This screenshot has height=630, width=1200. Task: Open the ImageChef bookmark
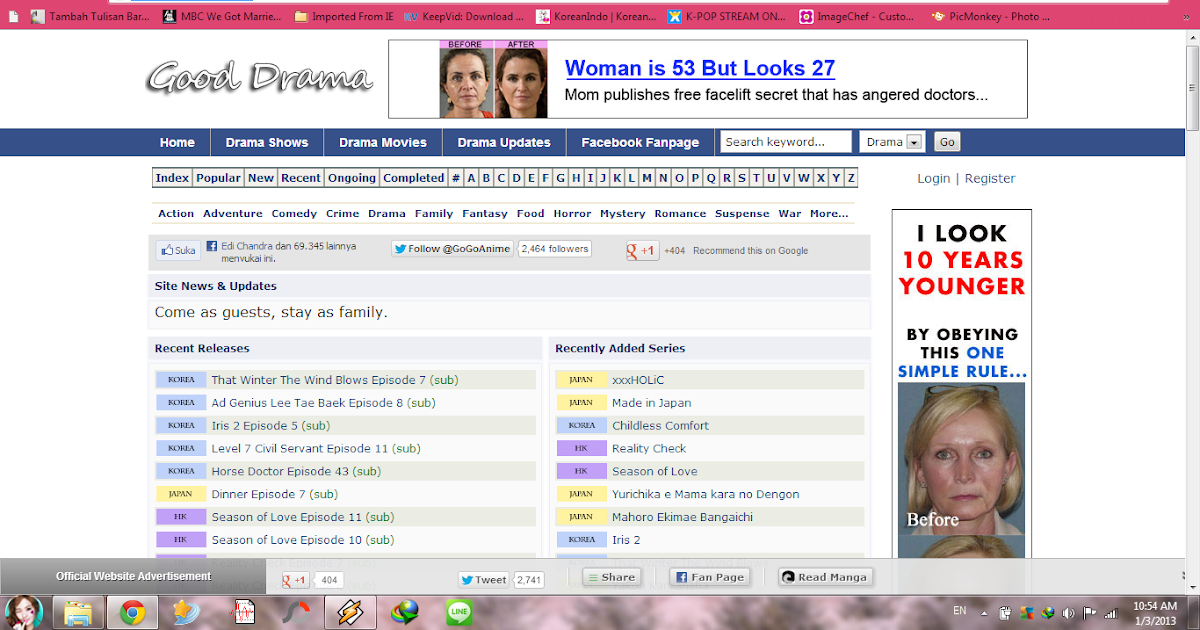click(x=856, y=16)
